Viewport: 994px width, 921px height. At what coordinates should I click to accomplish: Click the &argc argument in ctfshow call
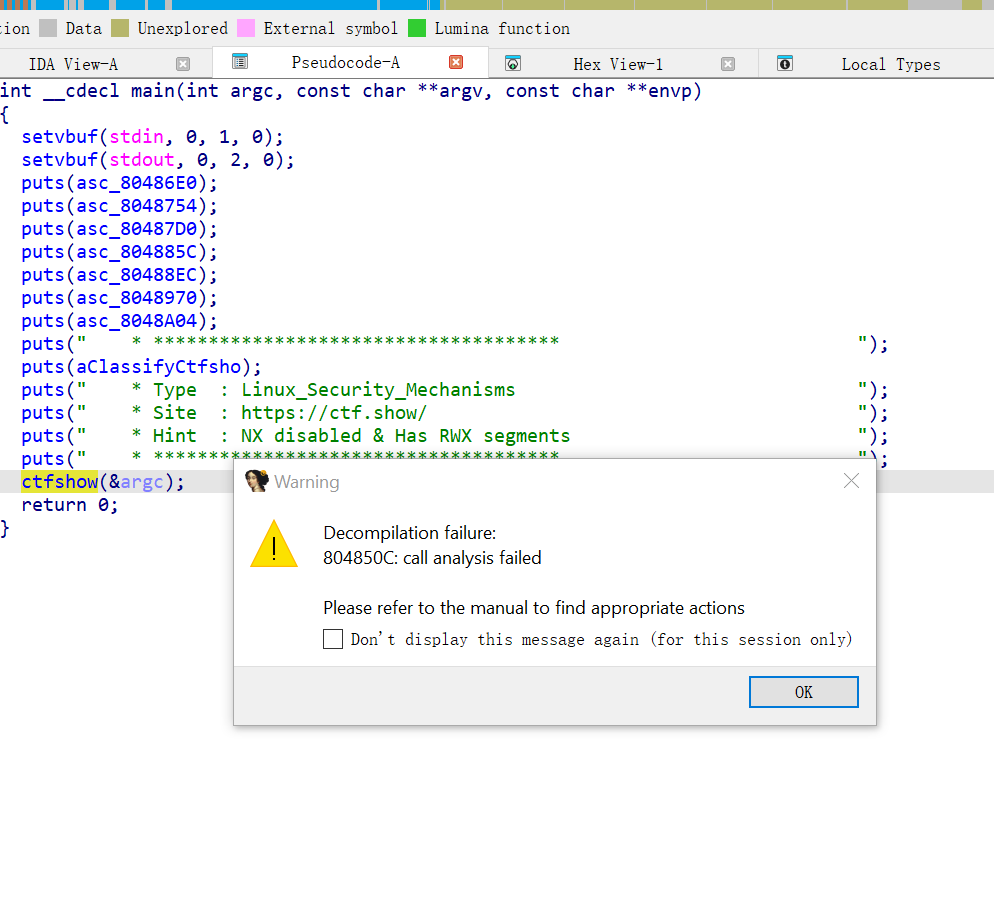tap(136, 482)
